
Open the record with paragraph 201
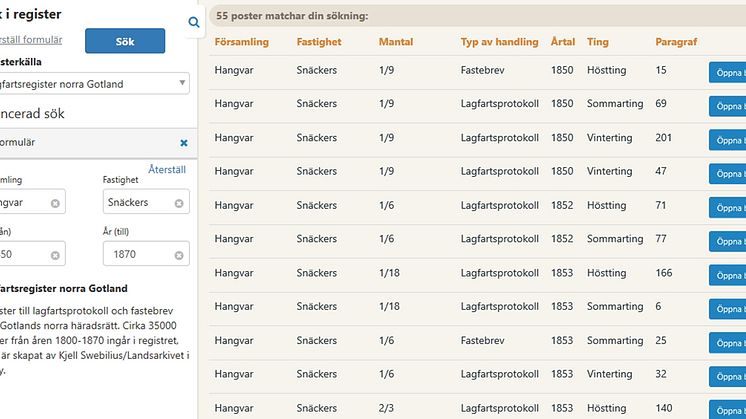(x=727, y=140)
